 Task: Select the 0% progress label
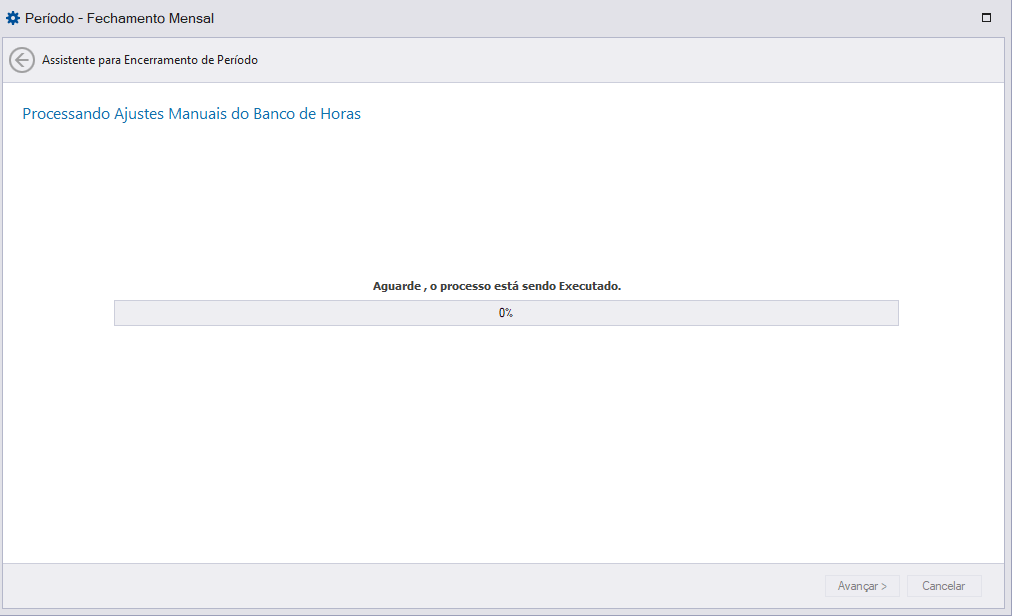pyautogui.click(x=506, y=313)
